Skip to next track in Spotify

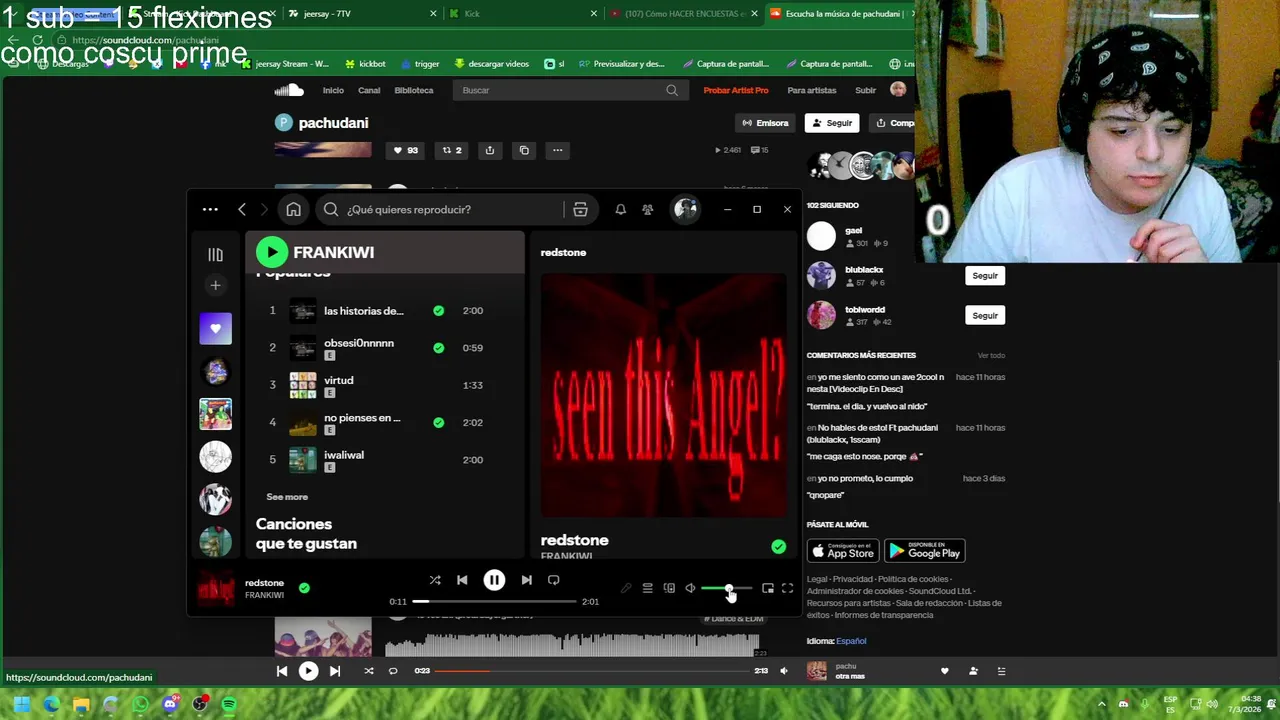click(526, 580)
